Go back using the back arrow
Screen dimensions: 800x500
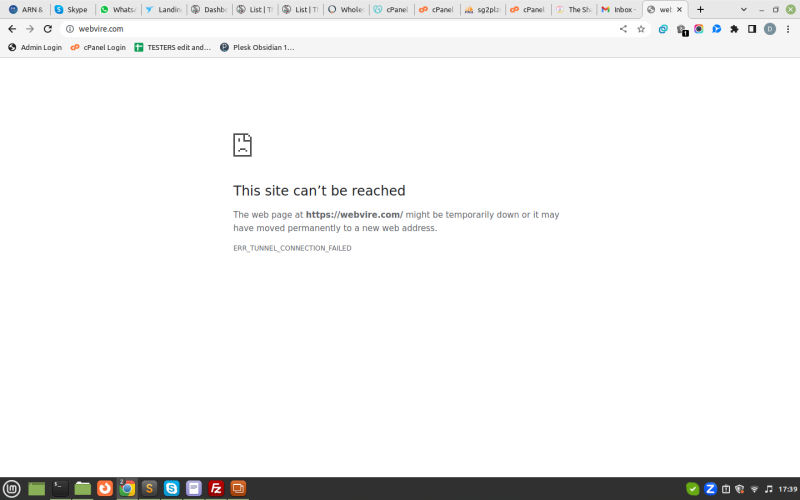point(12,29)
